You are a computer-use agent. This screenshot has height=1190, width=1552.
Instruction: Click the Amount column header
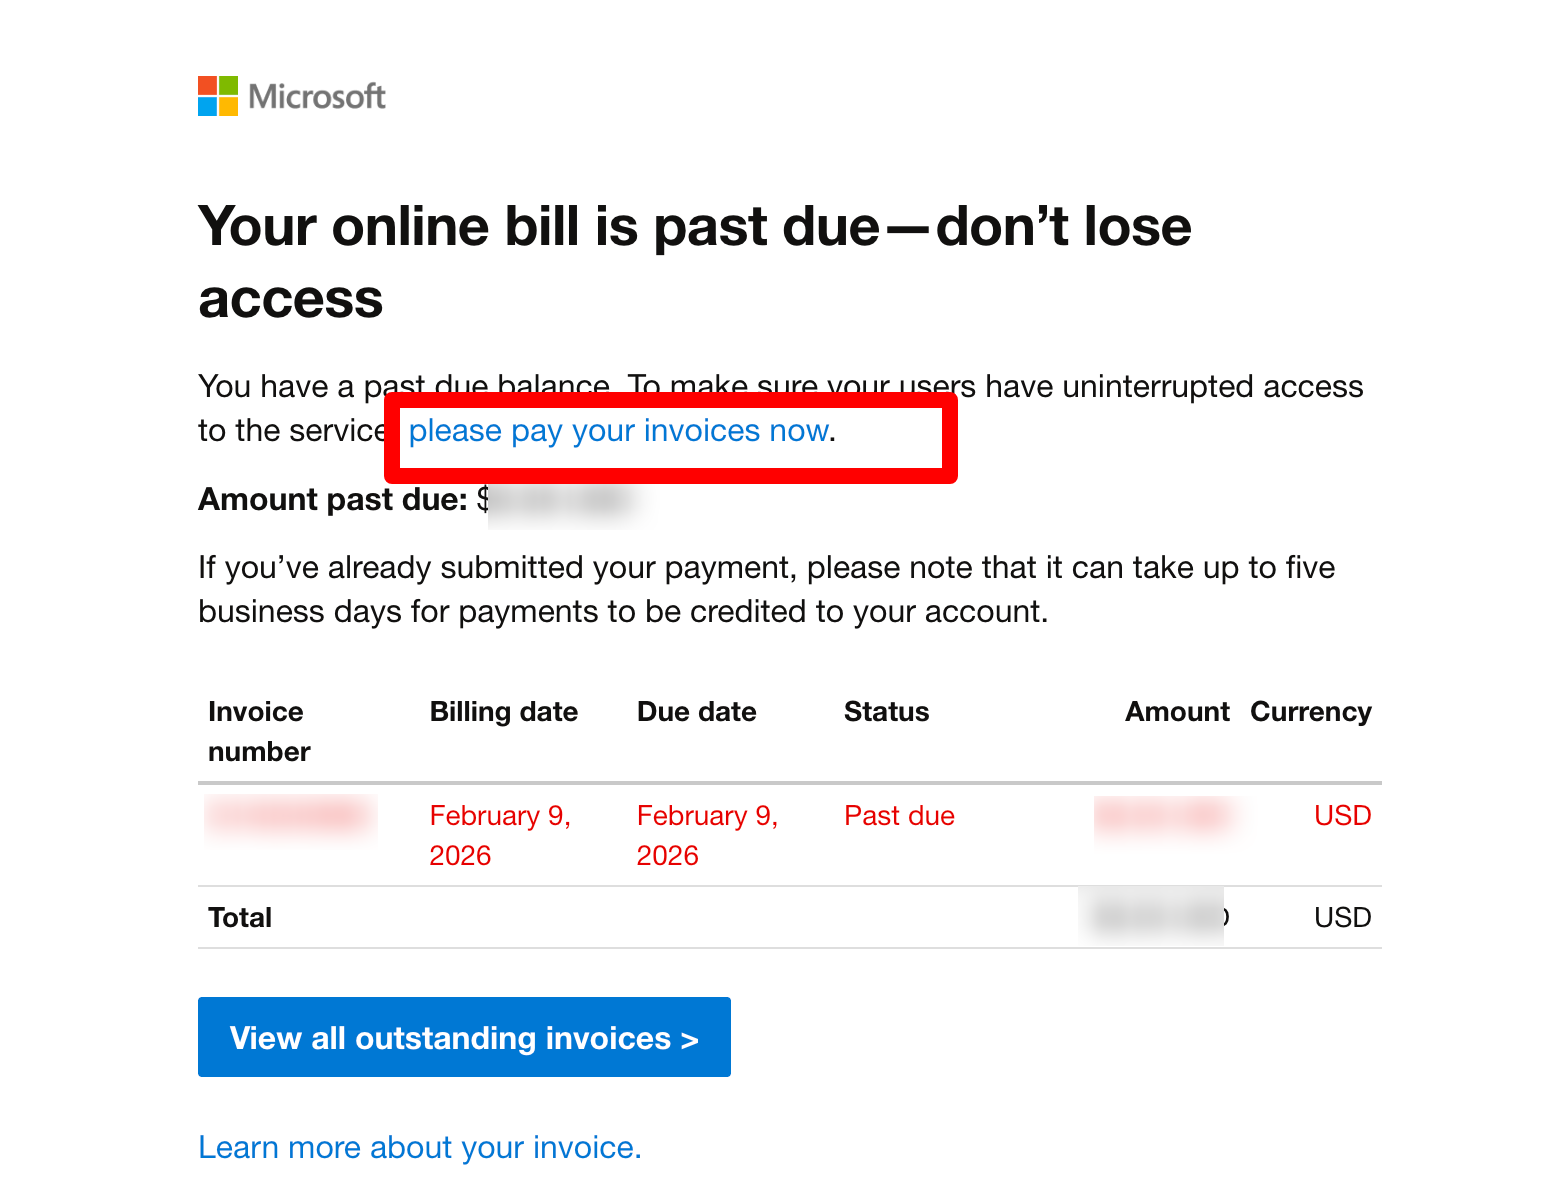pyautogui.click(x=1176, y=712)
